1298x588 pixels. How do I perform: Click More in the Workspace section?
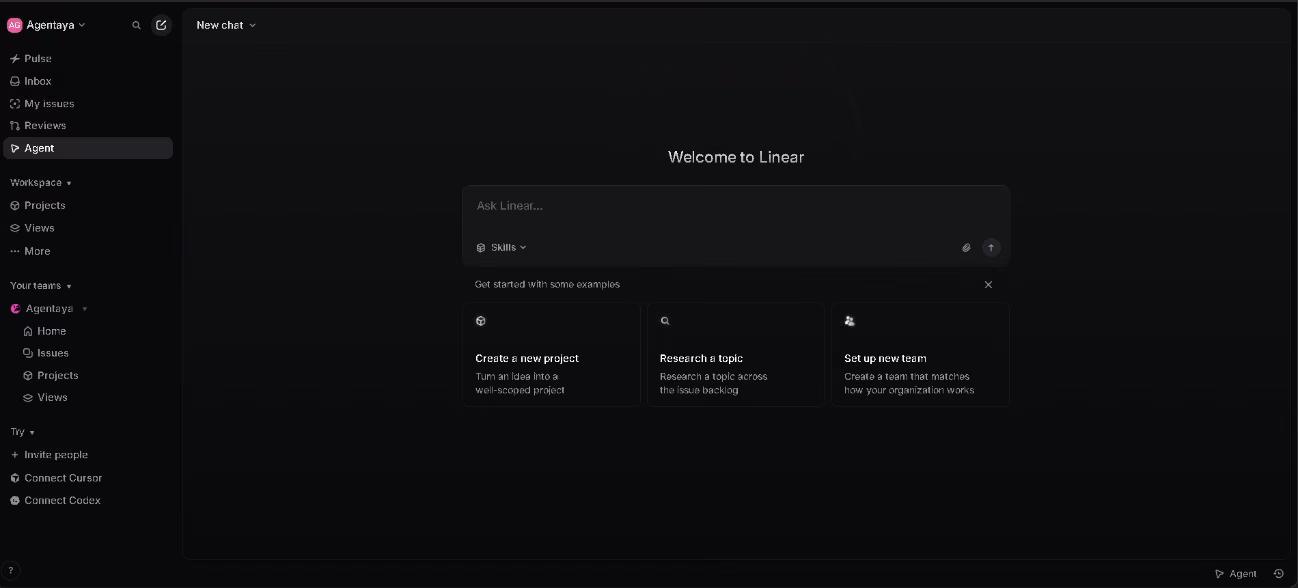click(88, 251)
